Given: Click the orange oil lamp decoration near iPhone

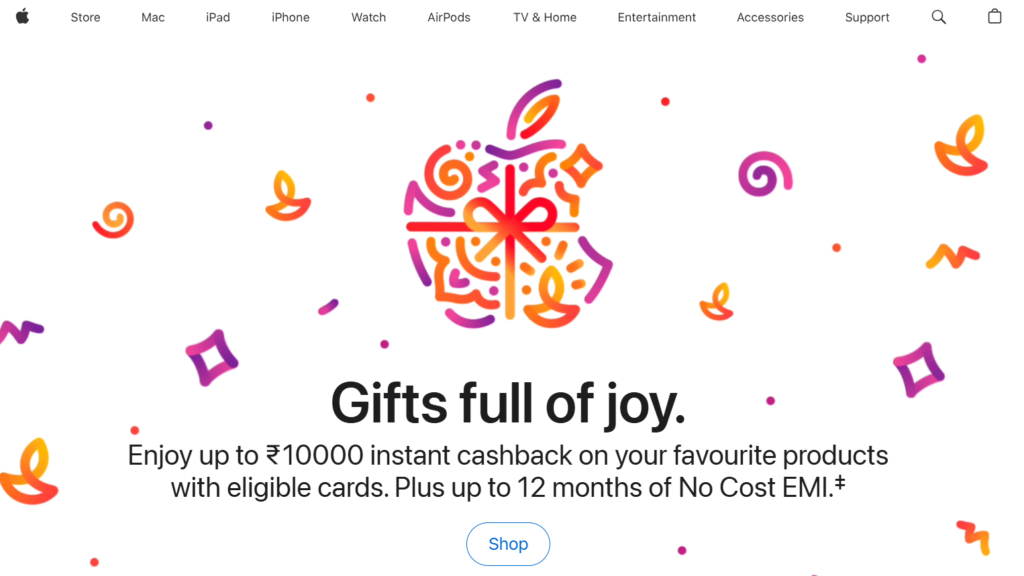Looking at the screenshot, I should coord(287,196).
